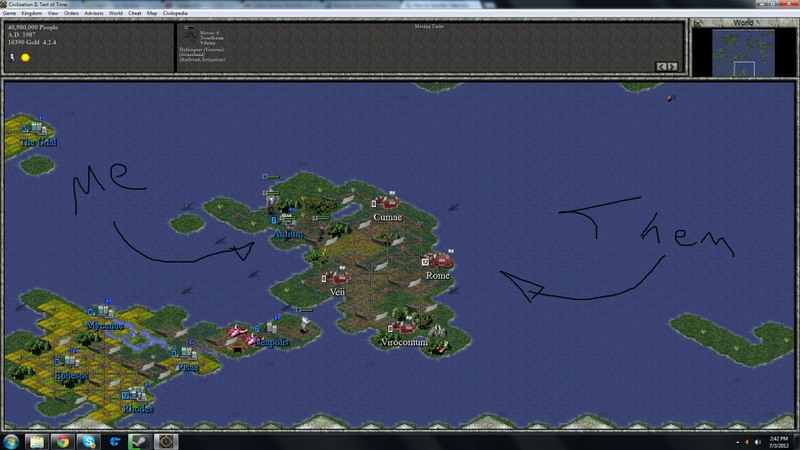Select the city of Ephesos
The height and width of the screenshot is (450, 800).
tap(68, 361)
